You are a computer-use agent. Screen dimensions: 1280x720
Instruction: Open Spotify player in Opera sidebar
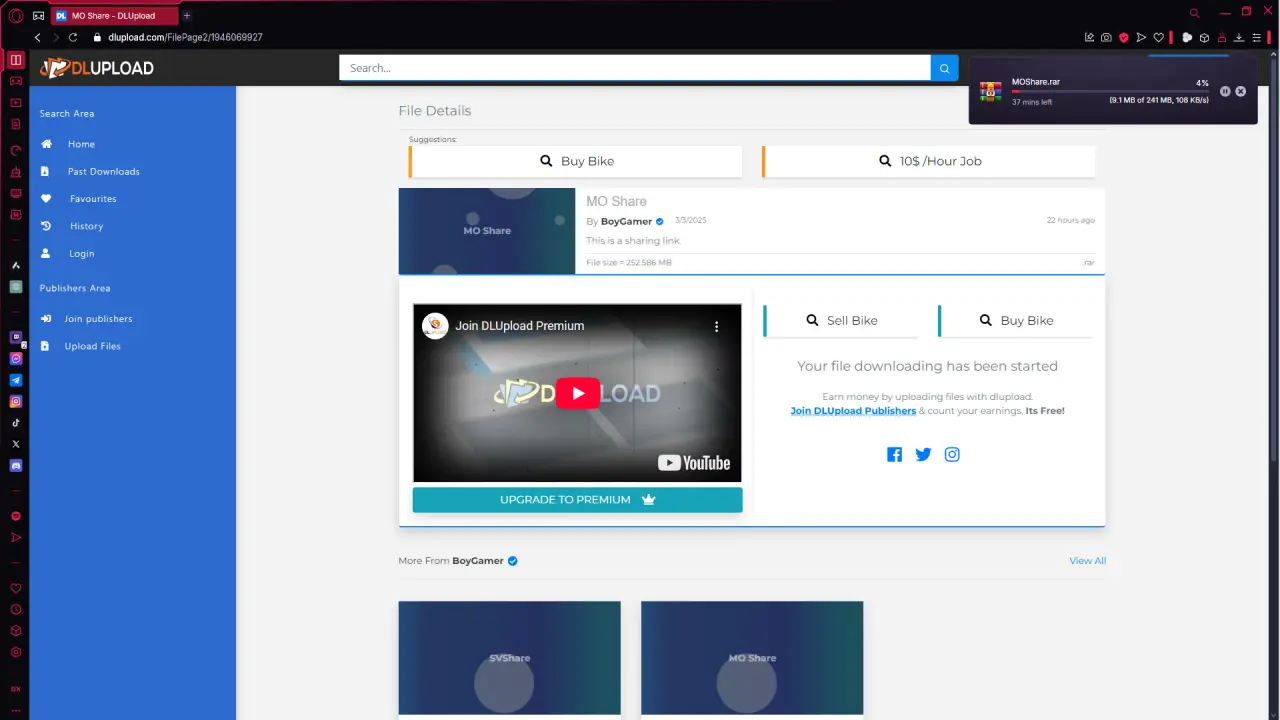click(x=15, y=516)
